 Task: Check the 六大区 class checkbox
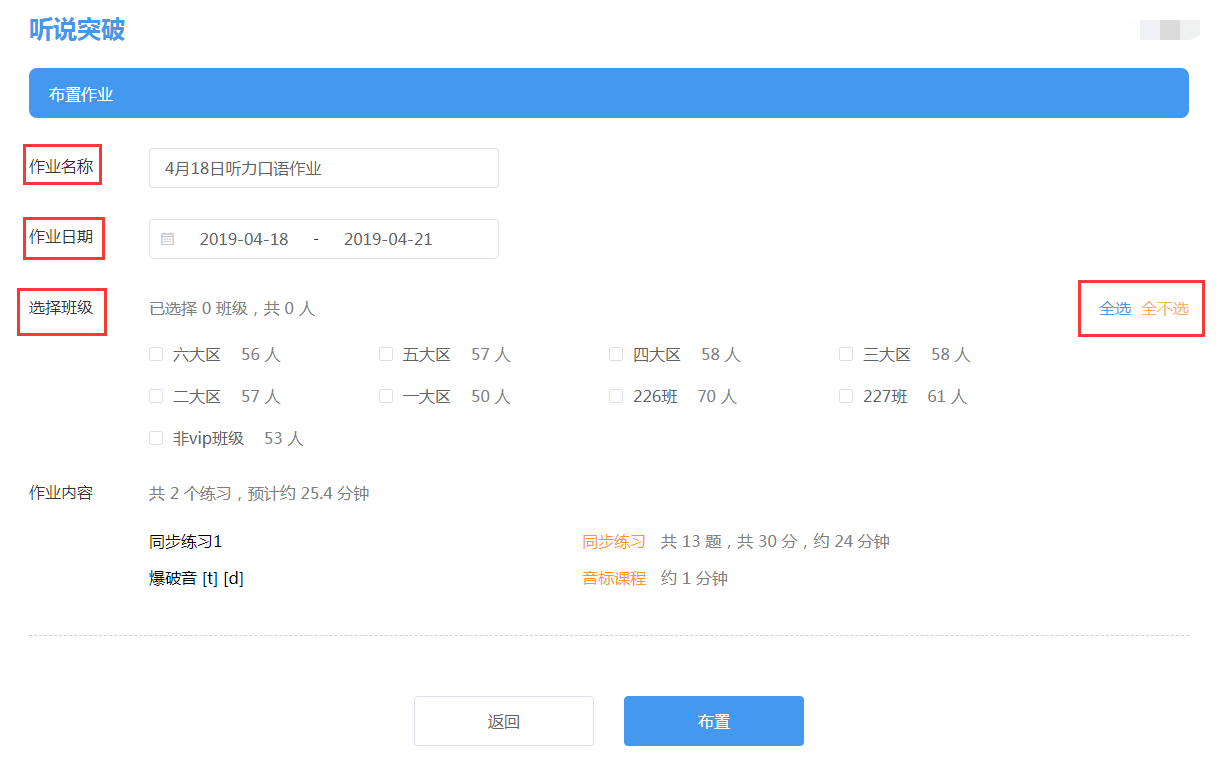coord(156,354)
